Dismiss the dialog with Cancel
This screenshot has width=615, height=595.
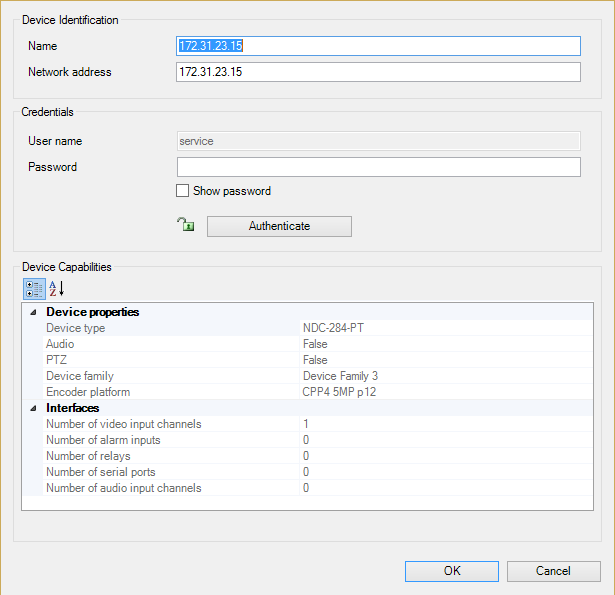[x=553, y=571]
